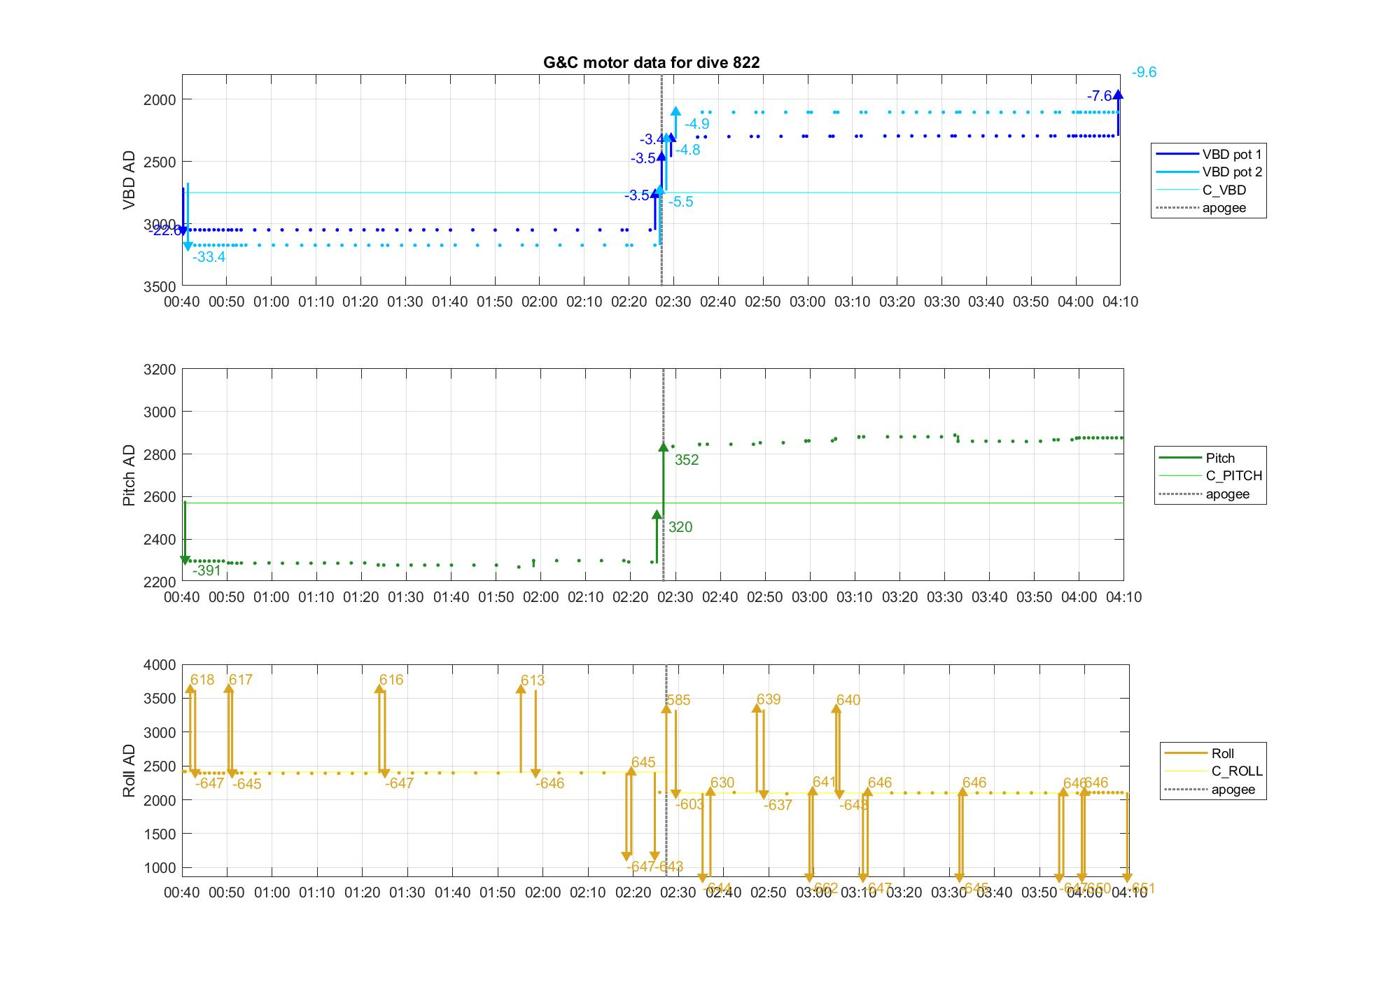Click the "617" roll annotation
1400x986 pixels.
click(240, 680)
